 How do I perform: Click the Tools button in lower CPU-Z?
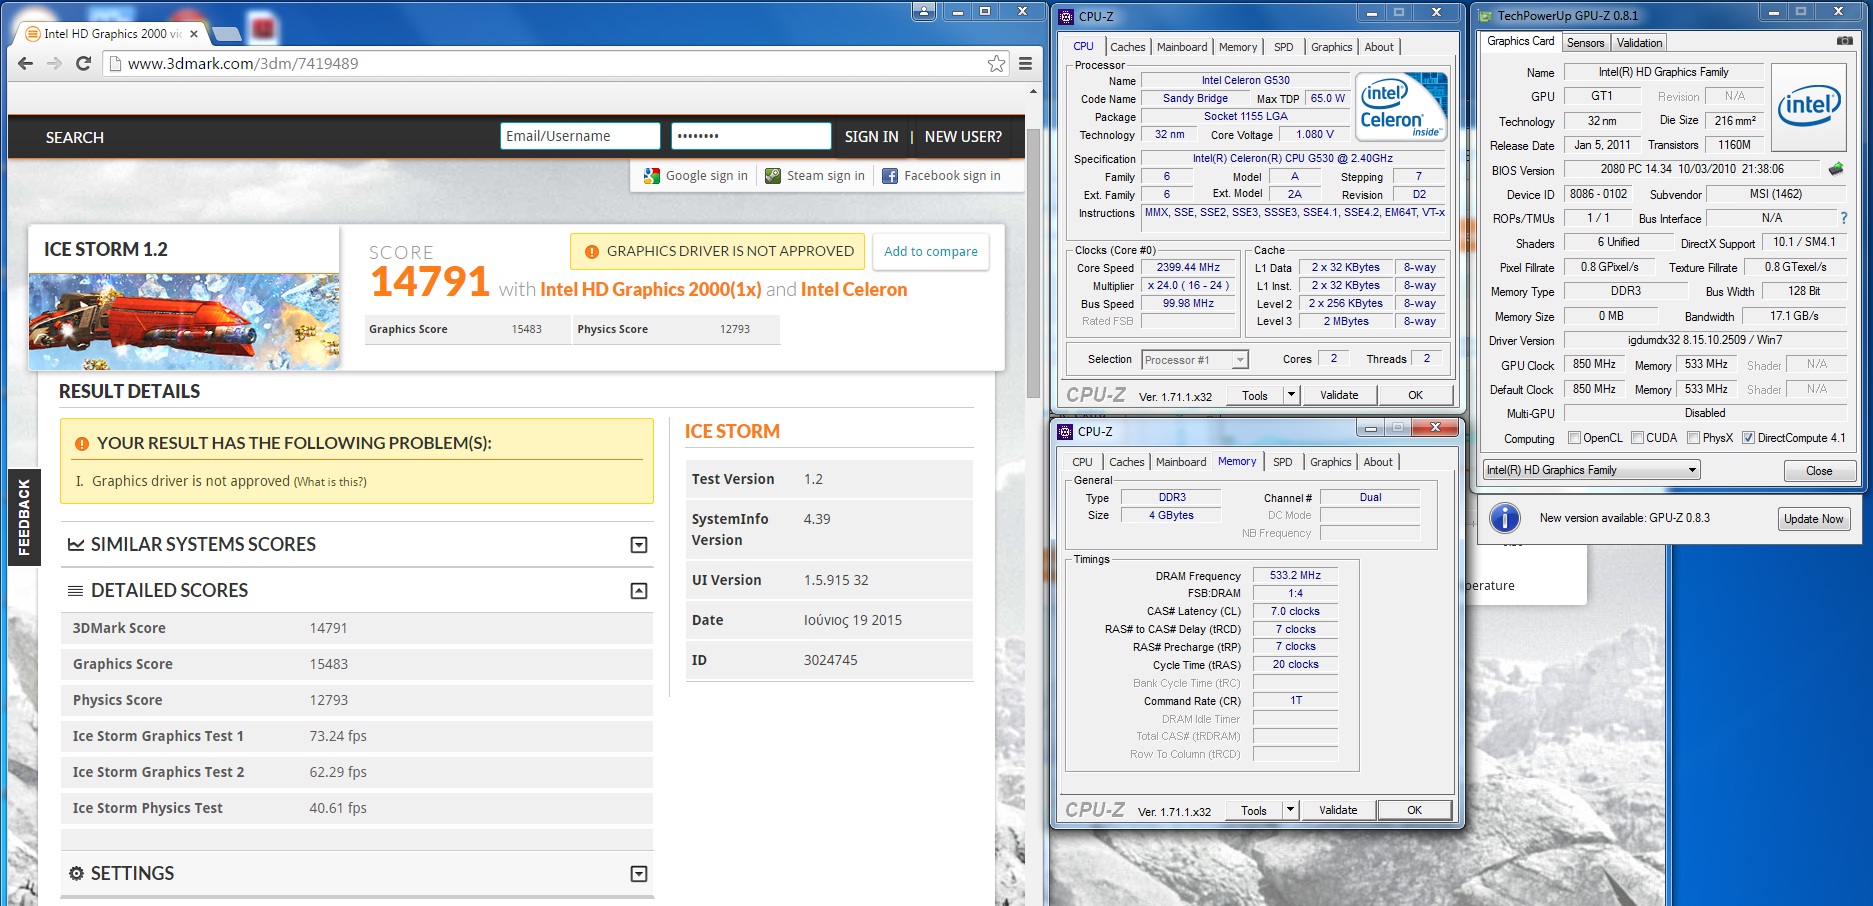pyautogui.click(x=1254, y=810)
